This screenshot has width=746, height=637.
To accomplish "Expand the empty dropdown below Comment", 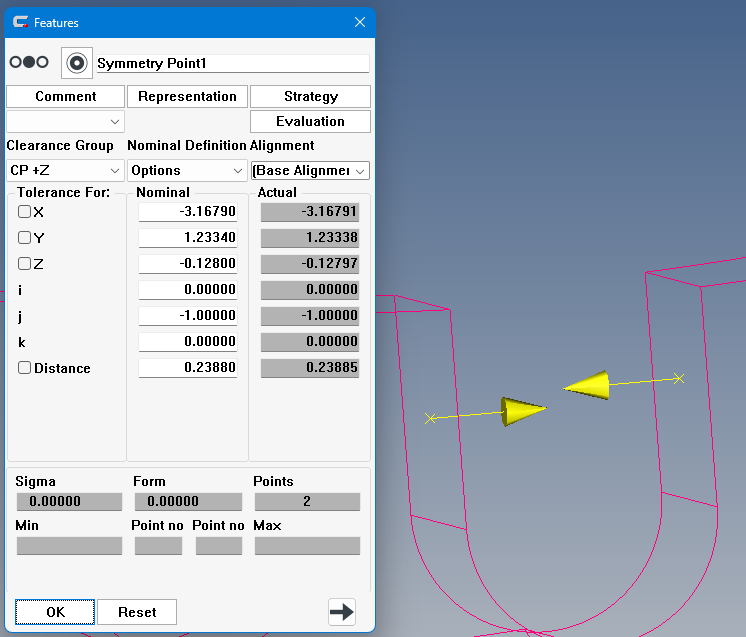I will tap(65, 121).
